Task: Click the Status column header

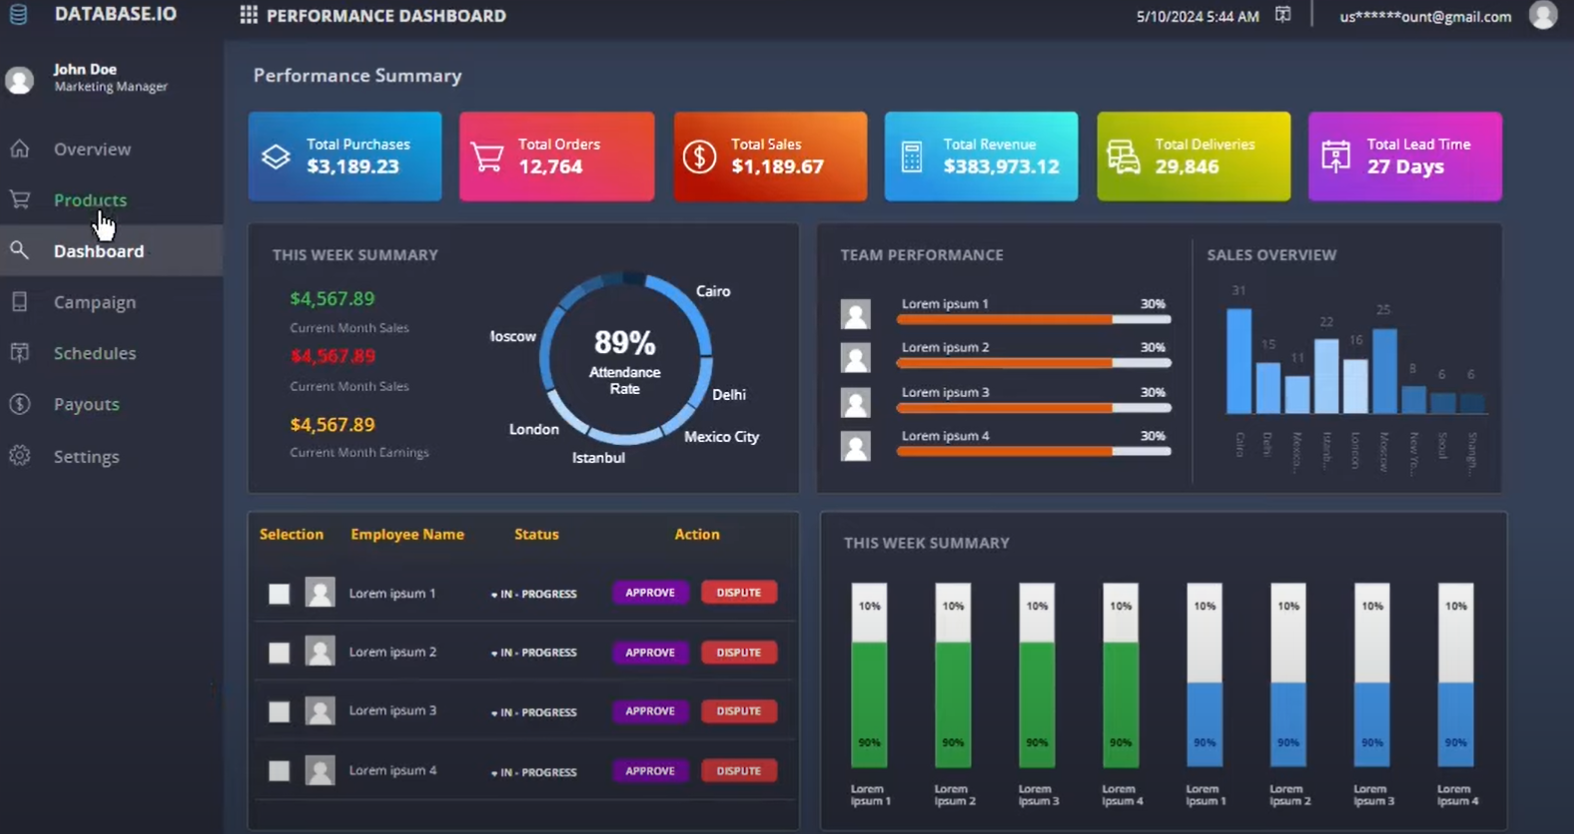Action: click(536, 534)
